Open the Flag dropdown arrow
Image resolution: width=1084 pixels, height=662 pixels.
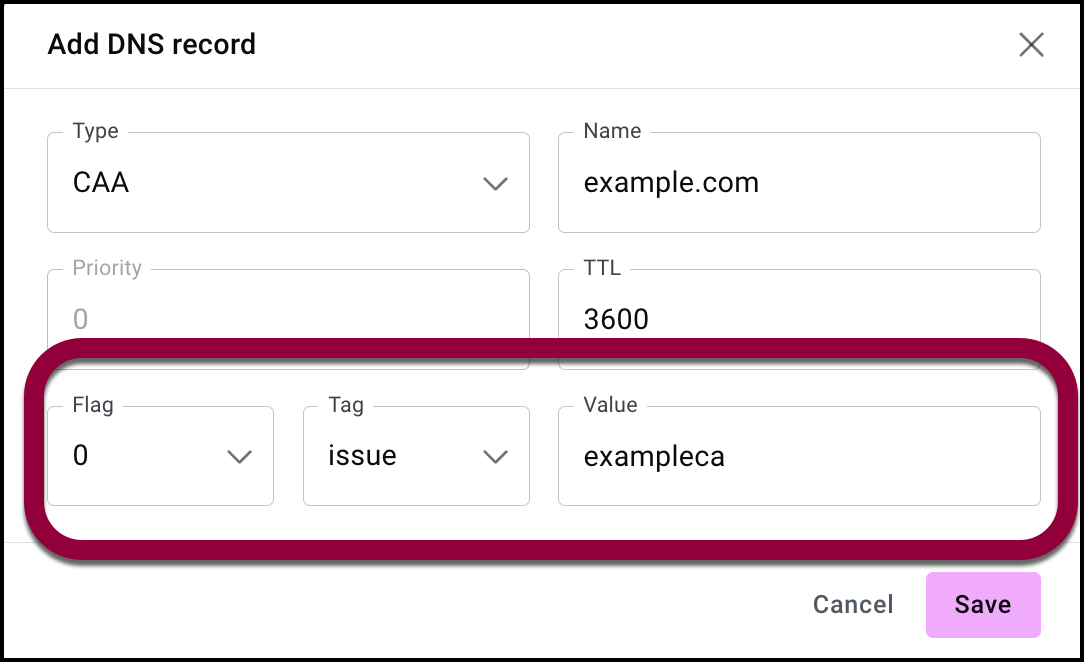(239, 456)
